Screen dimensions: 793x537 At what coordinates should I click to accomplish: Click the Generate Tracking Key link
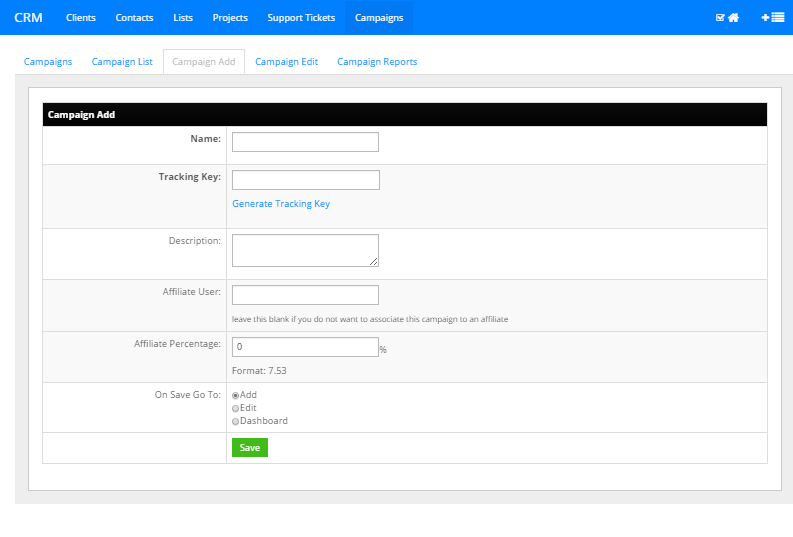281,204
